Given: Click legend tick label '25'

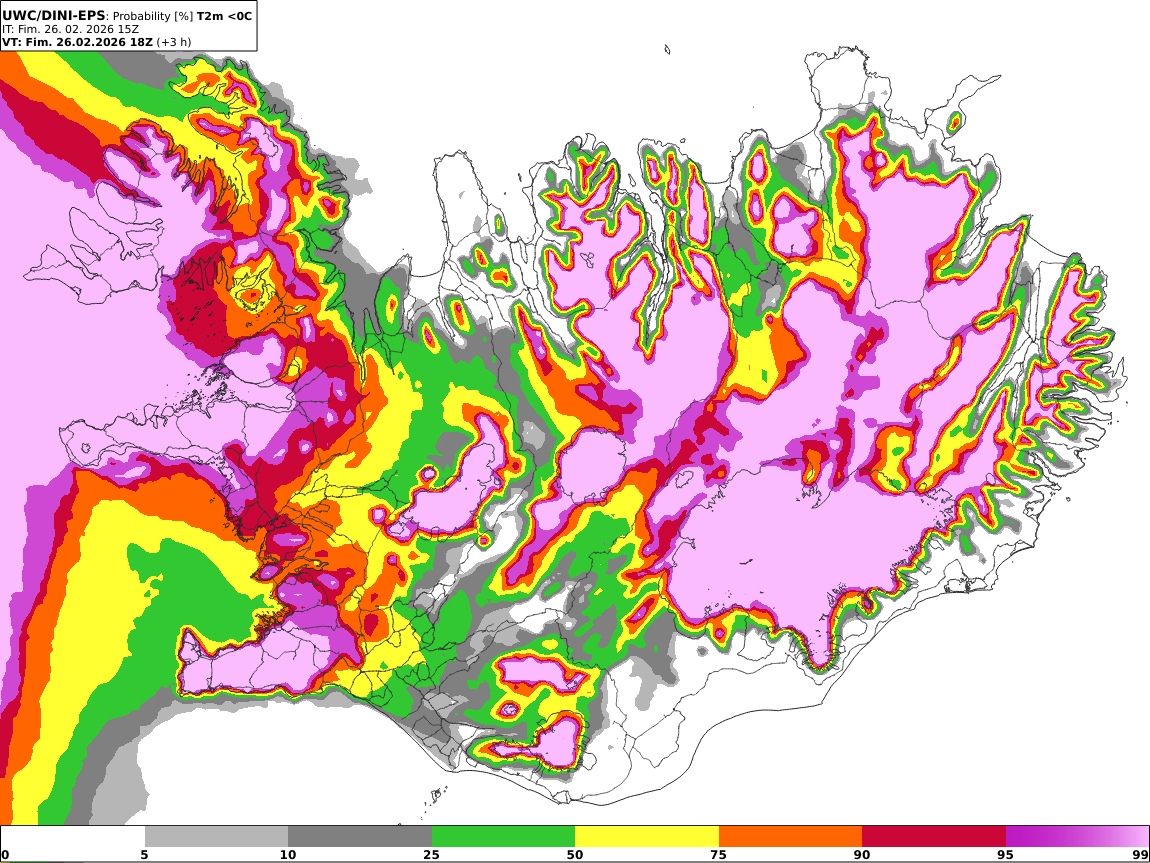Looking at the screenshot, I should 431,854.
